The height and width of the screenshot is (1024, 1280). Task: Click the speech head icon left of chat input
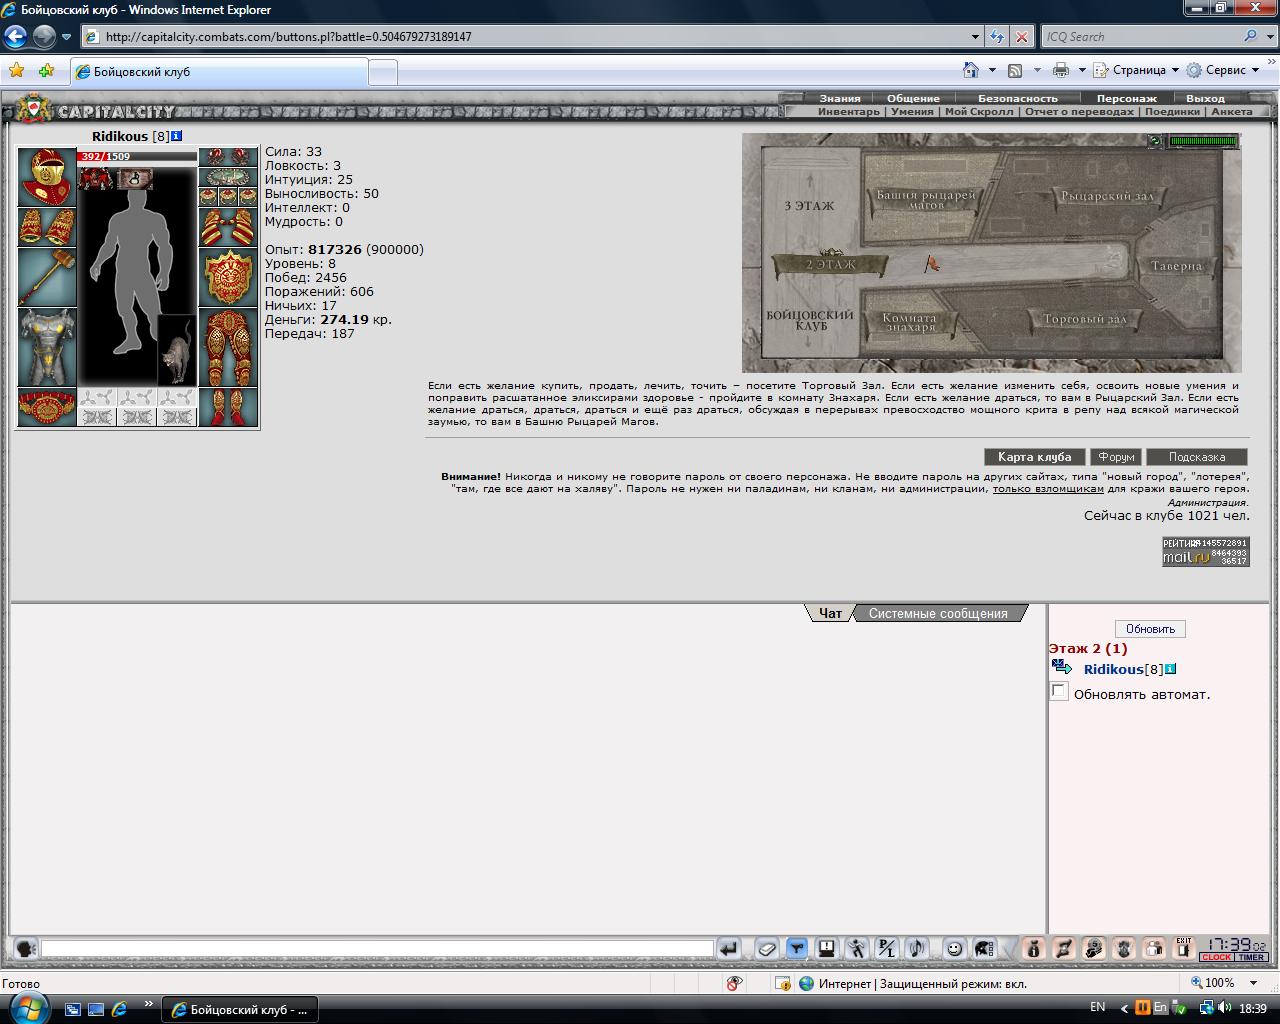coord(25,948)
